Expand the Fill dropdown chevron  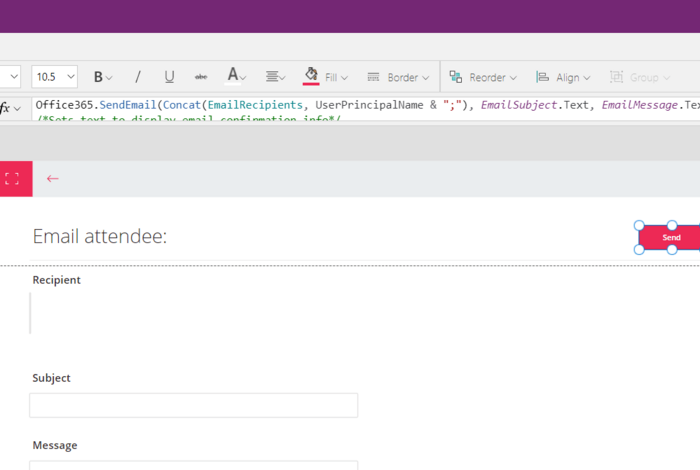click(344, 78)
